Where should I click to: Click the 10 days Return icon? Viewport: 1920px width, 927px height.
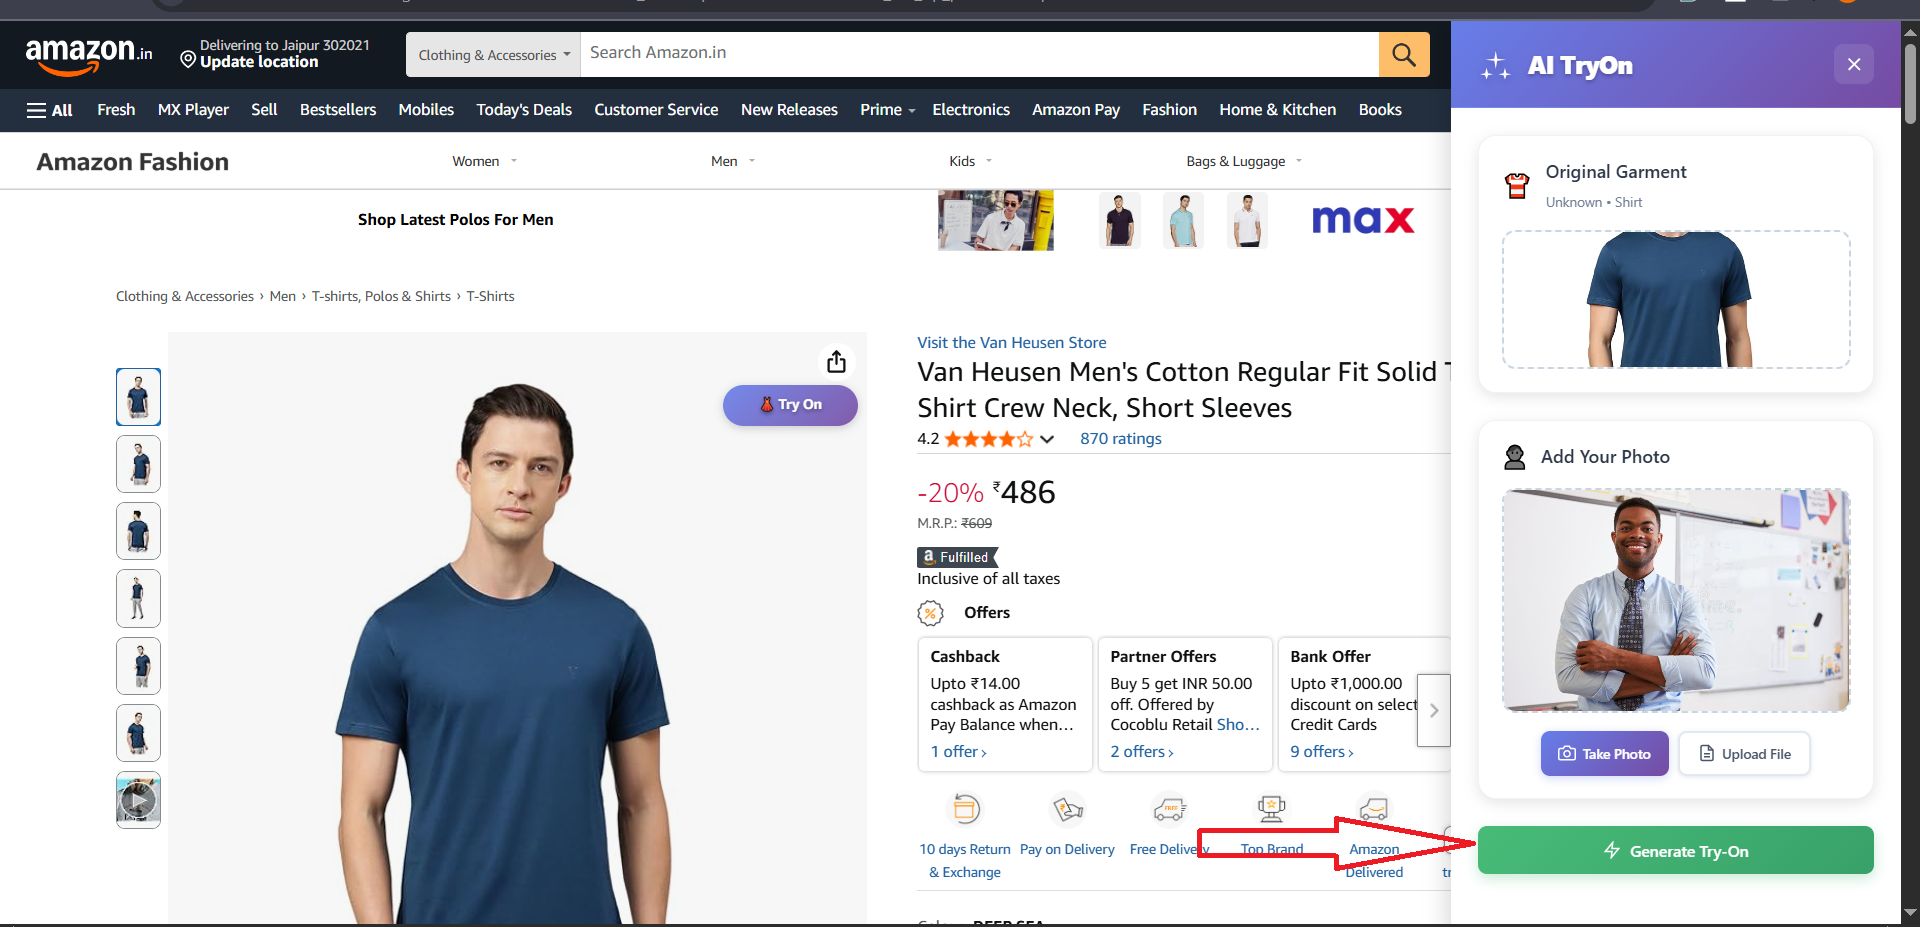click(966, 808)
